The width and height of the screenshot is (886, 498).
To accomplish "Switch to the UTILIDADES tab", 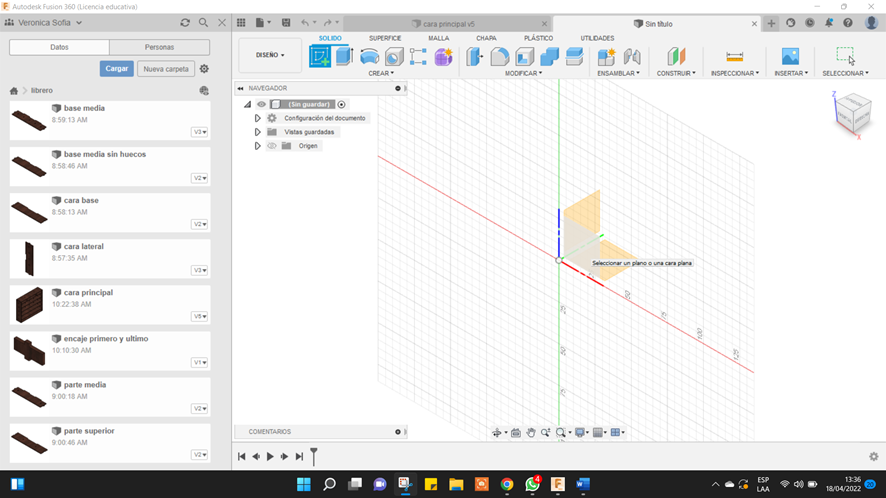I will 597,38.
